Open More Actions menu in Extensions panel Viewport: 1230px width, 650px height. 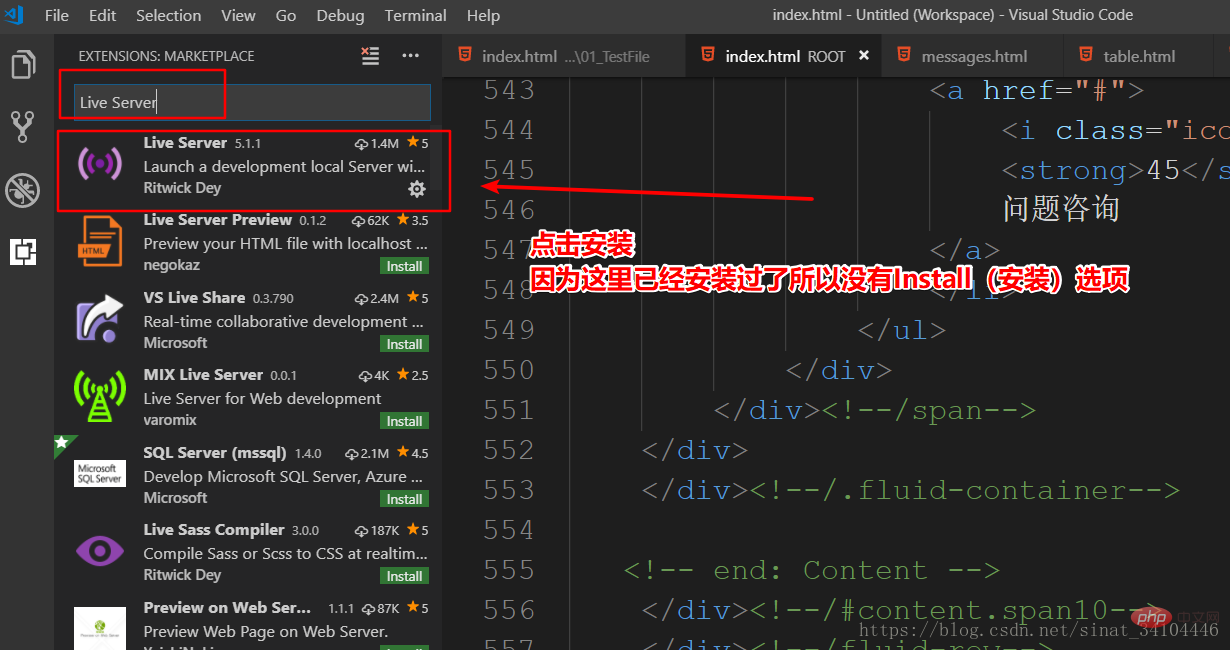[x=410, y=57]
